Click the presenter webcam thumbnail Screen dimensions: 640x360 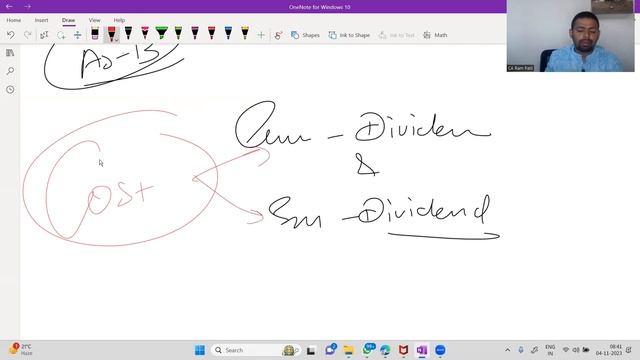point(571,36)
